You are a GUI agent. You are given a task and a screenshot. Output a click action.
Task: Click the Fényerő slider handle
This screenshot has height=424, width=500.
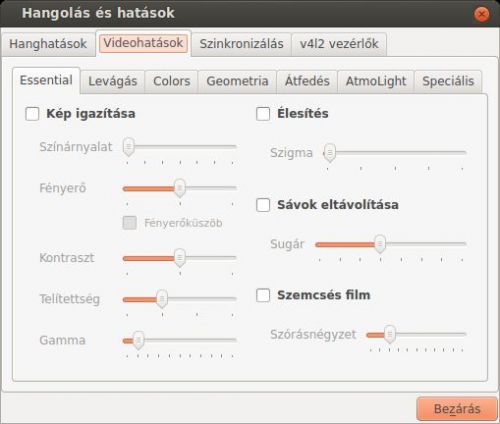(180, 188)
